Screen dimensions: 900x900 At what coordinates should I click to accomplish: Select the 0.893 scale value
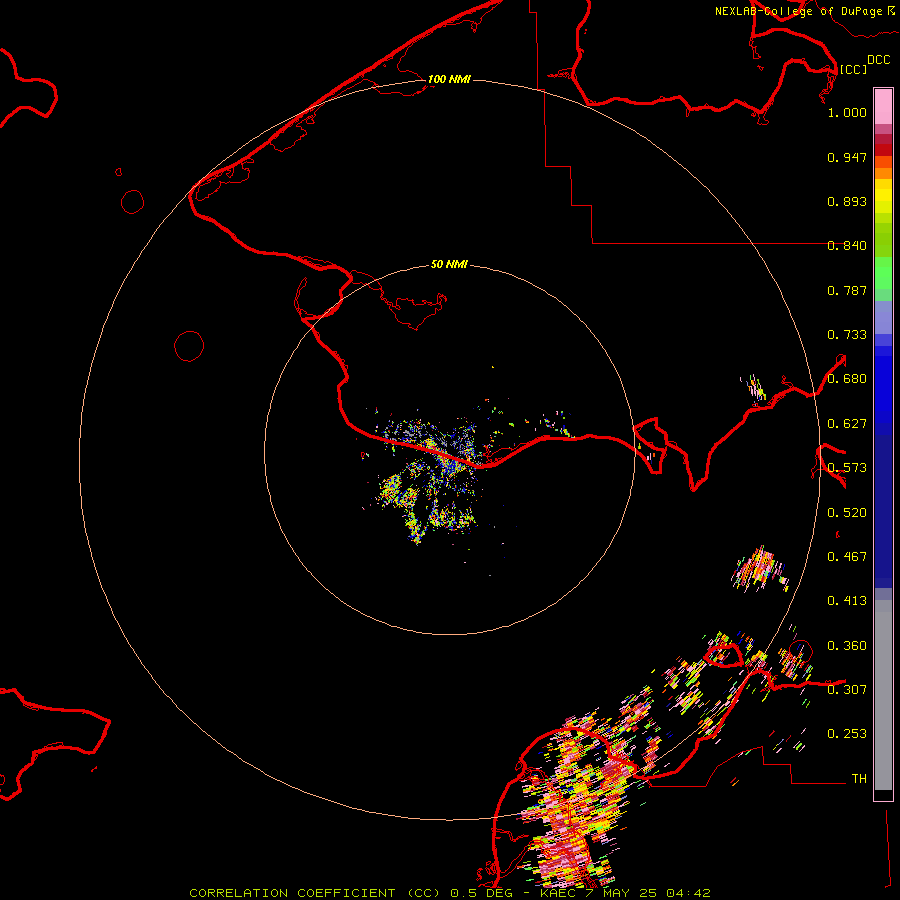(x=847, y=201)
